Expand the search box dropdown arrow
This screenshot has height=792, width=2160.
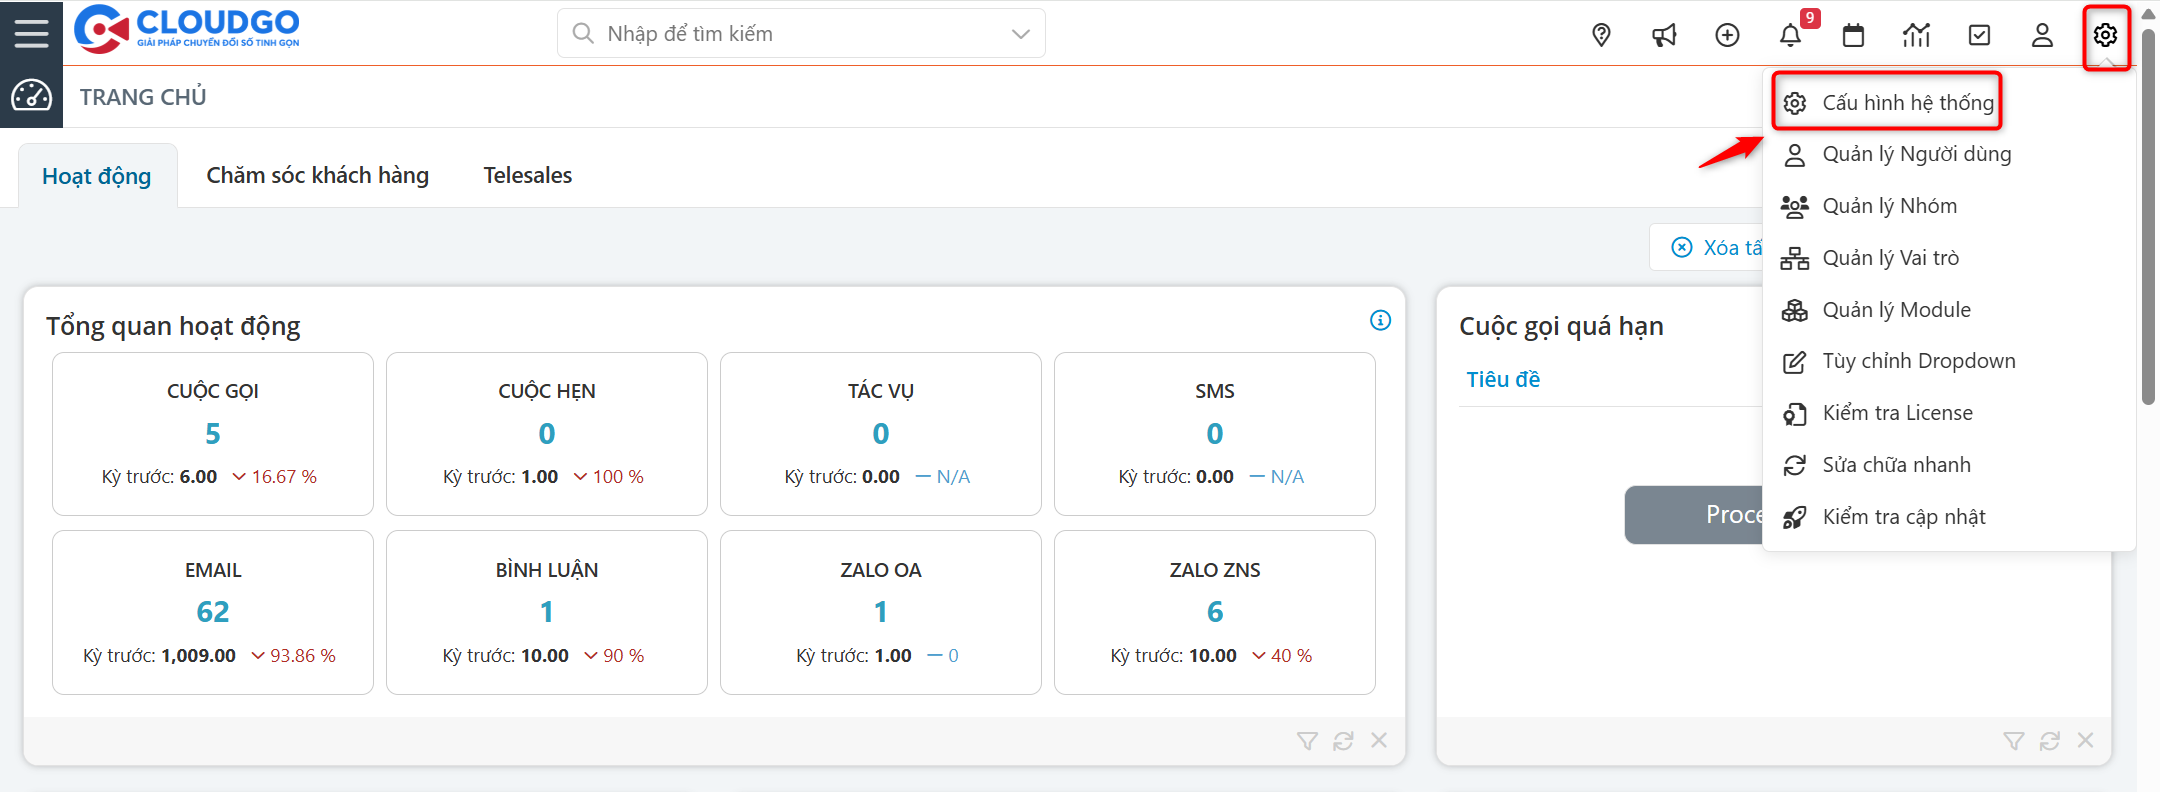[1020, 34]
